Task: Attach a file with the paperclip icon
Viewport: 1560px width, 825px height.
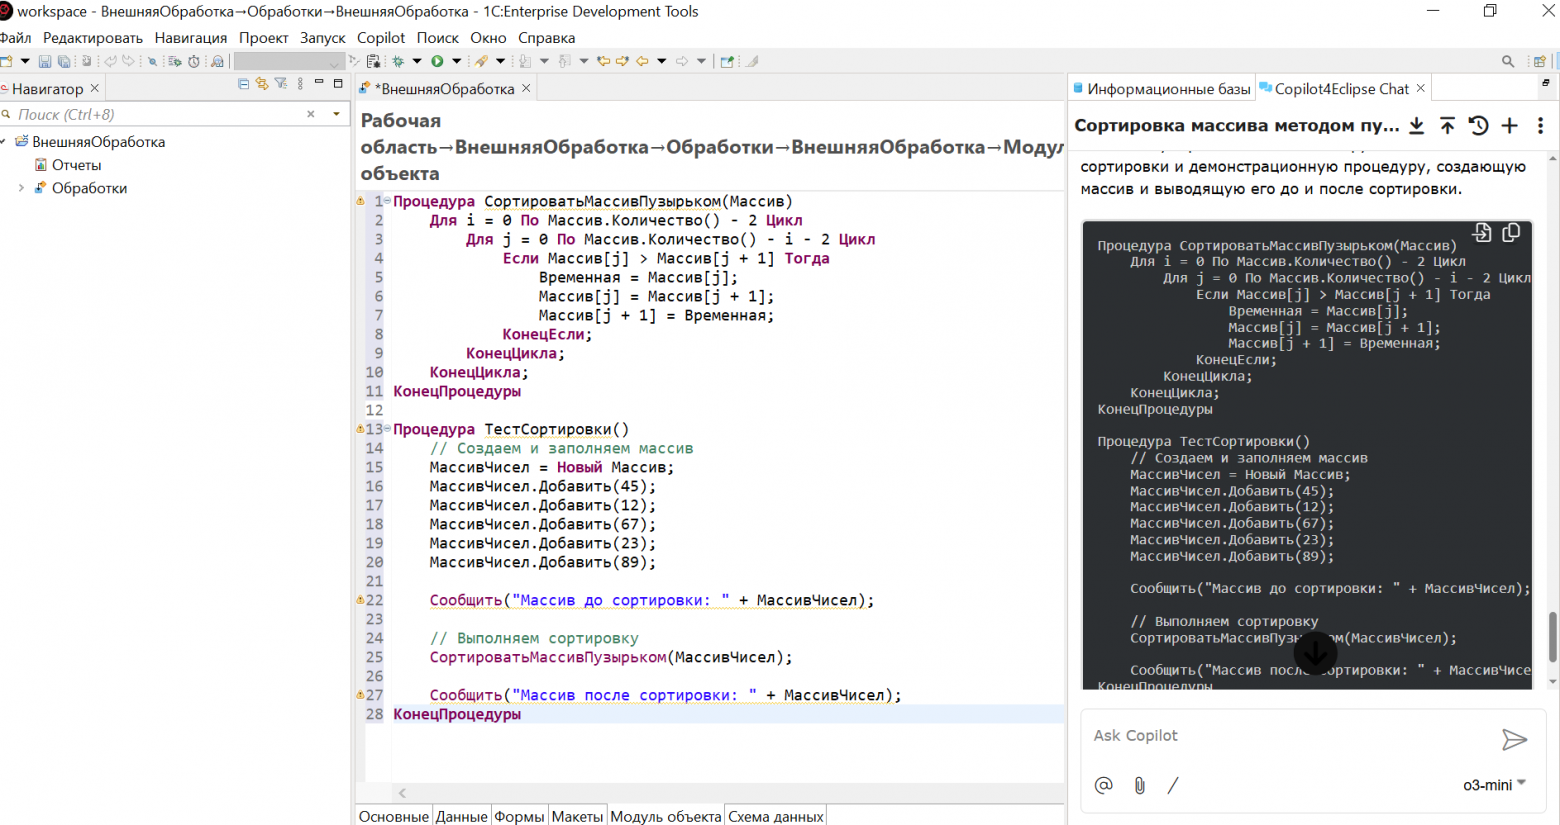Action: 1139,785
